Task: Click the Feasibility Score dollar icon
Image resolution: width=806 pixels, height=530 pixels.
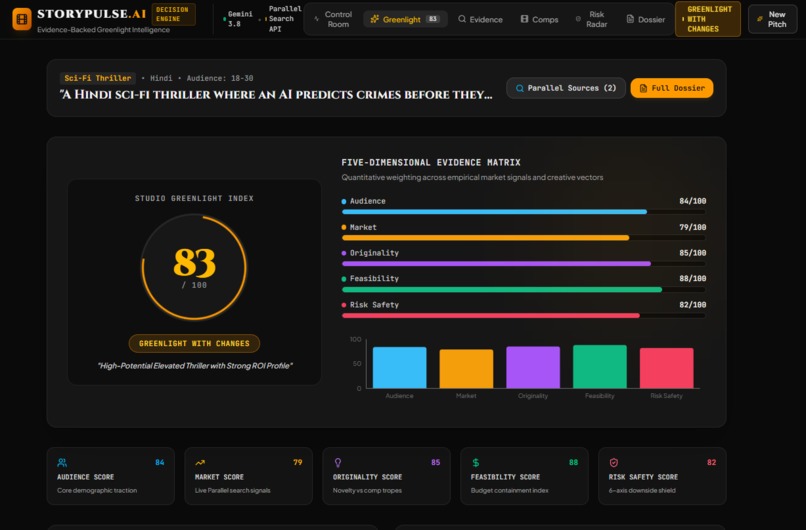Action: coord(475,463)
